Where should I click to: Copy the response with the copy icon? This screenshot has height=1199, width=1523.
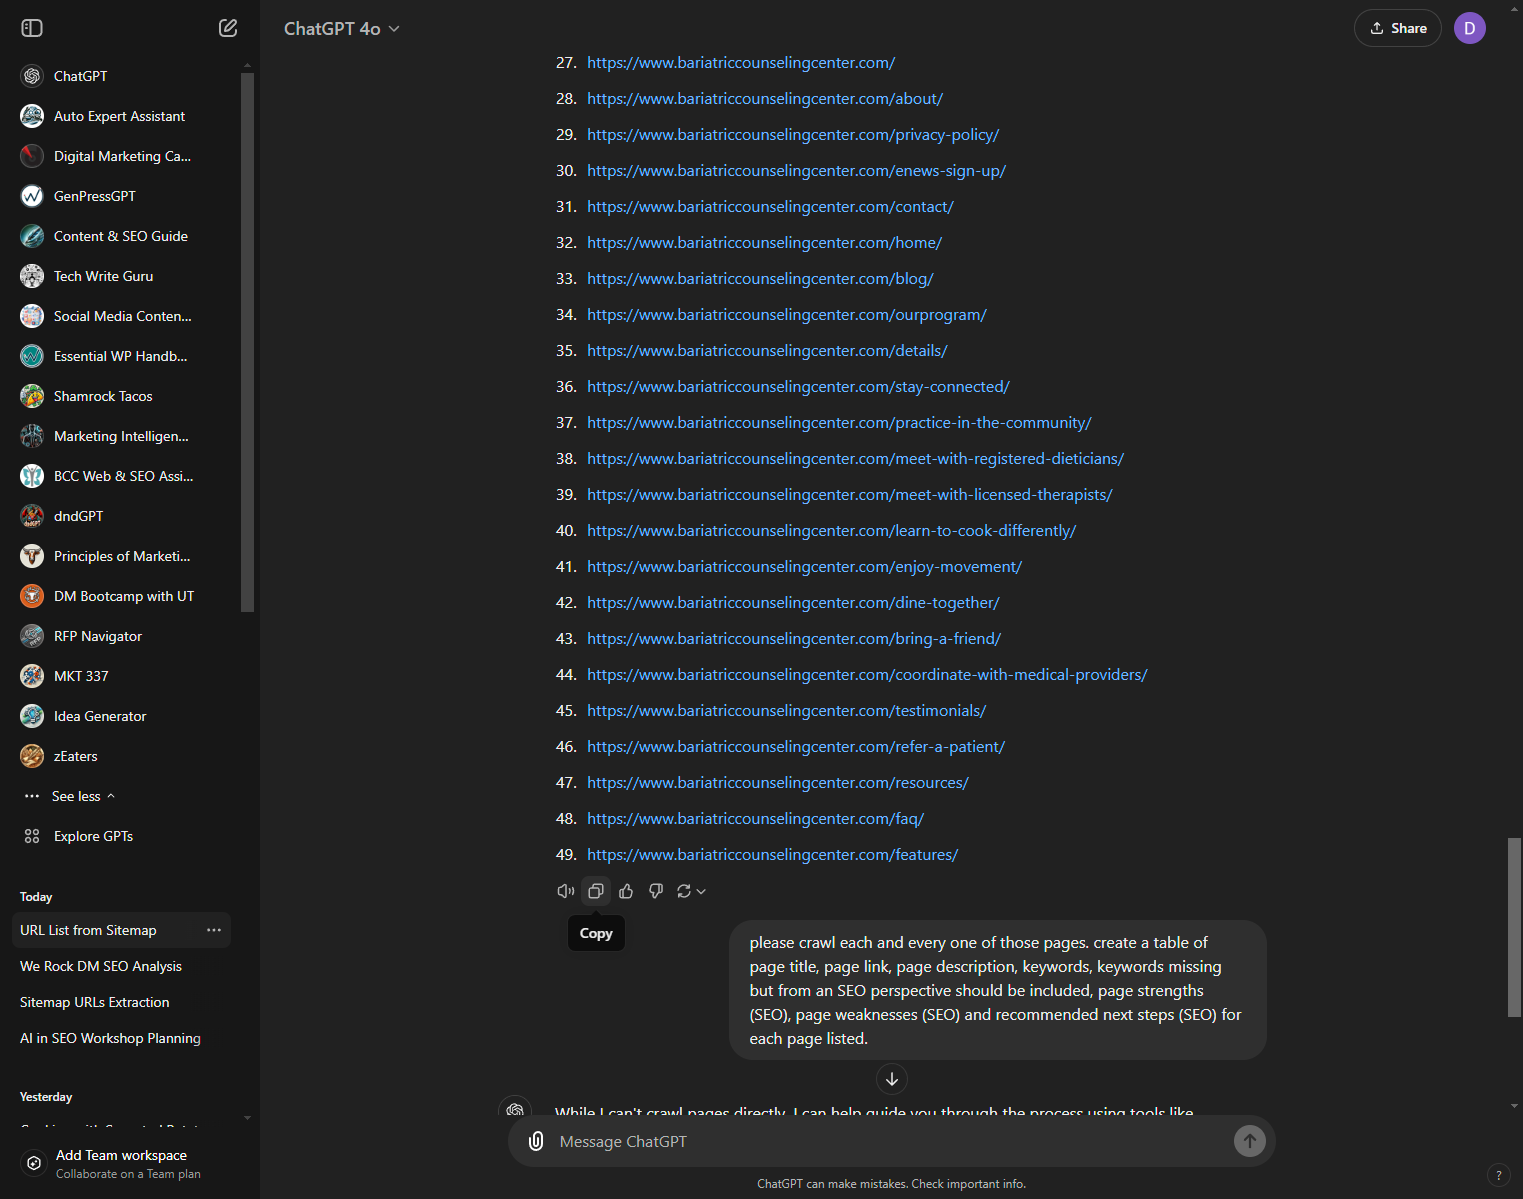596,891
